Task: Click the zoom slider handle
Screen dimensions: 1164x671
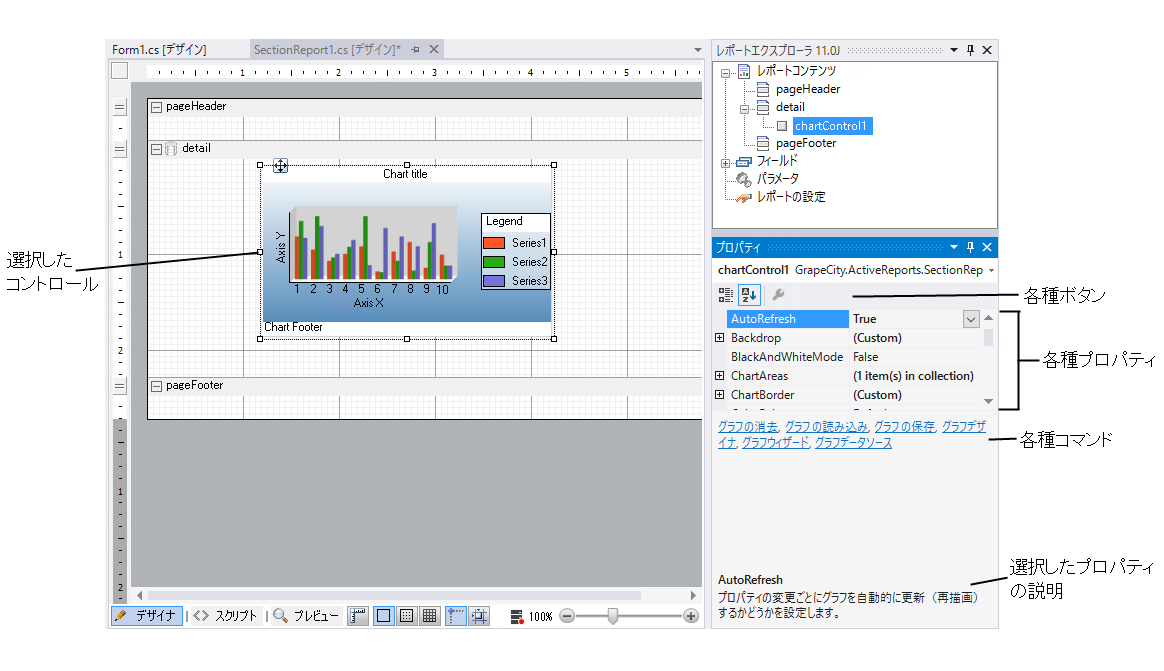Action: pyautogui.click(x=613, y=616)
